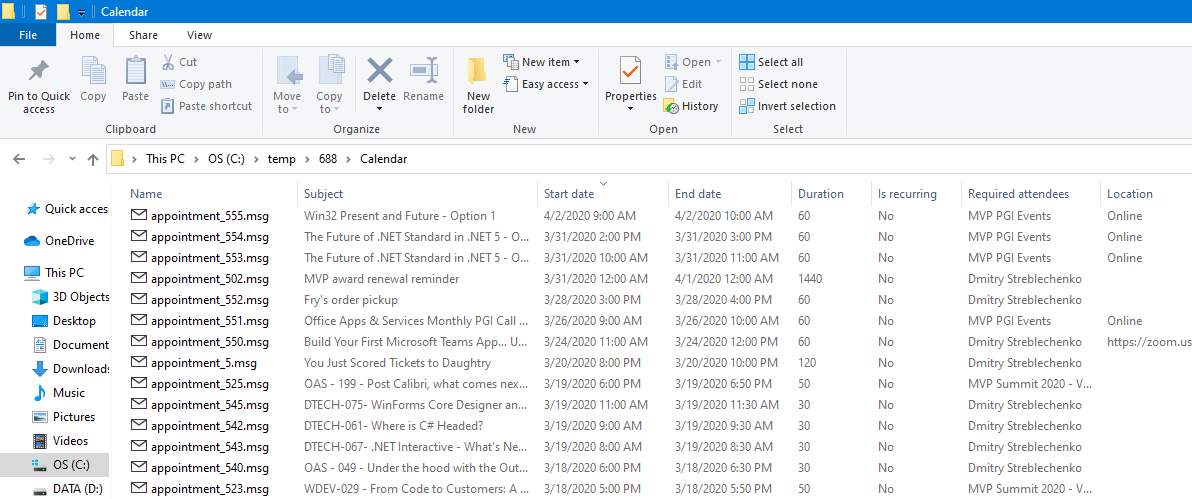Open Quick access in navigation pane

67,209
